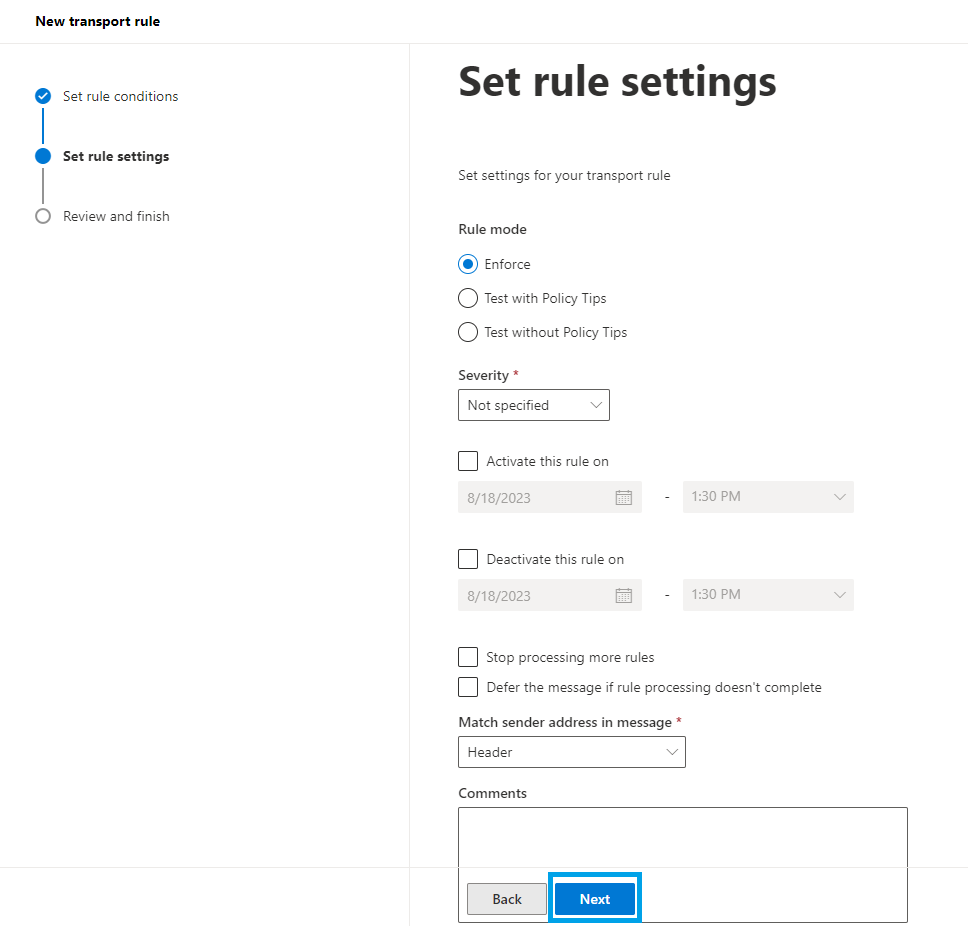Expand the activation time 1:30 PM dropdown
Image resolution: width=968 pixels, height=926 pixels.
pos(768,497)
